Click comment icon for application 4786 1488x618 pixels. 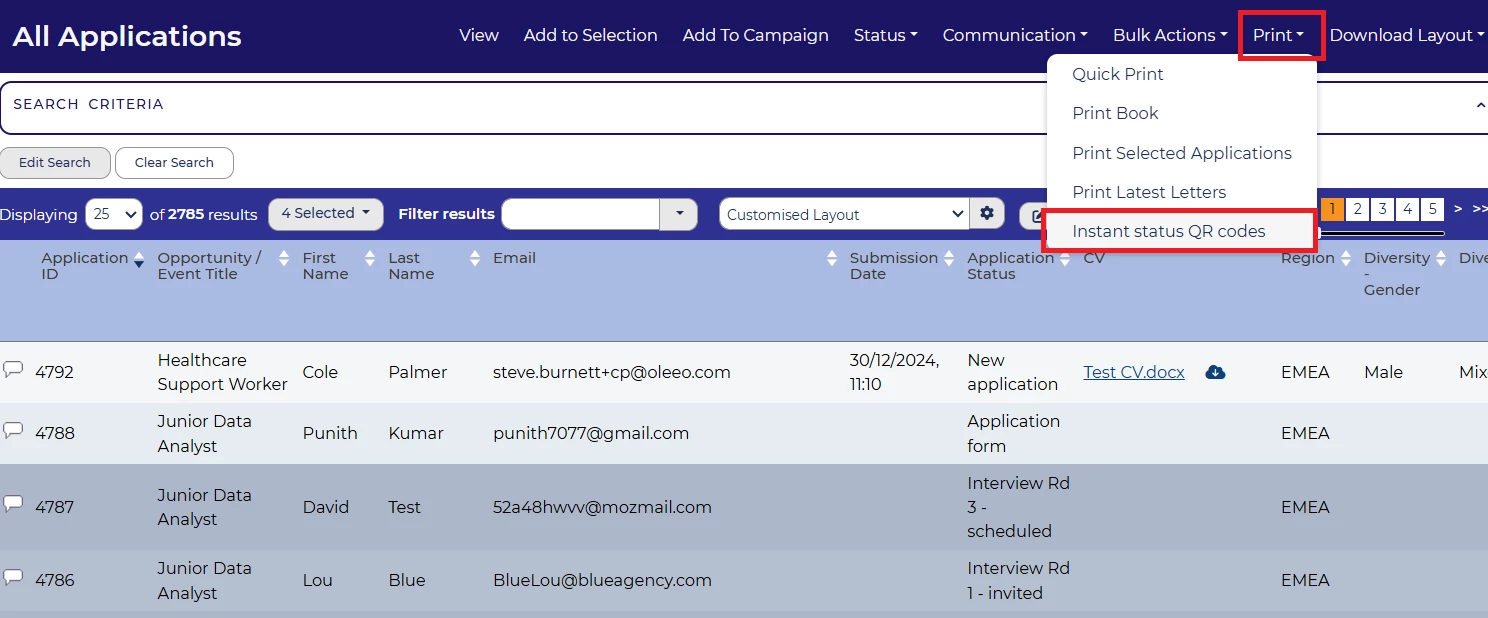tap(13, 578)
